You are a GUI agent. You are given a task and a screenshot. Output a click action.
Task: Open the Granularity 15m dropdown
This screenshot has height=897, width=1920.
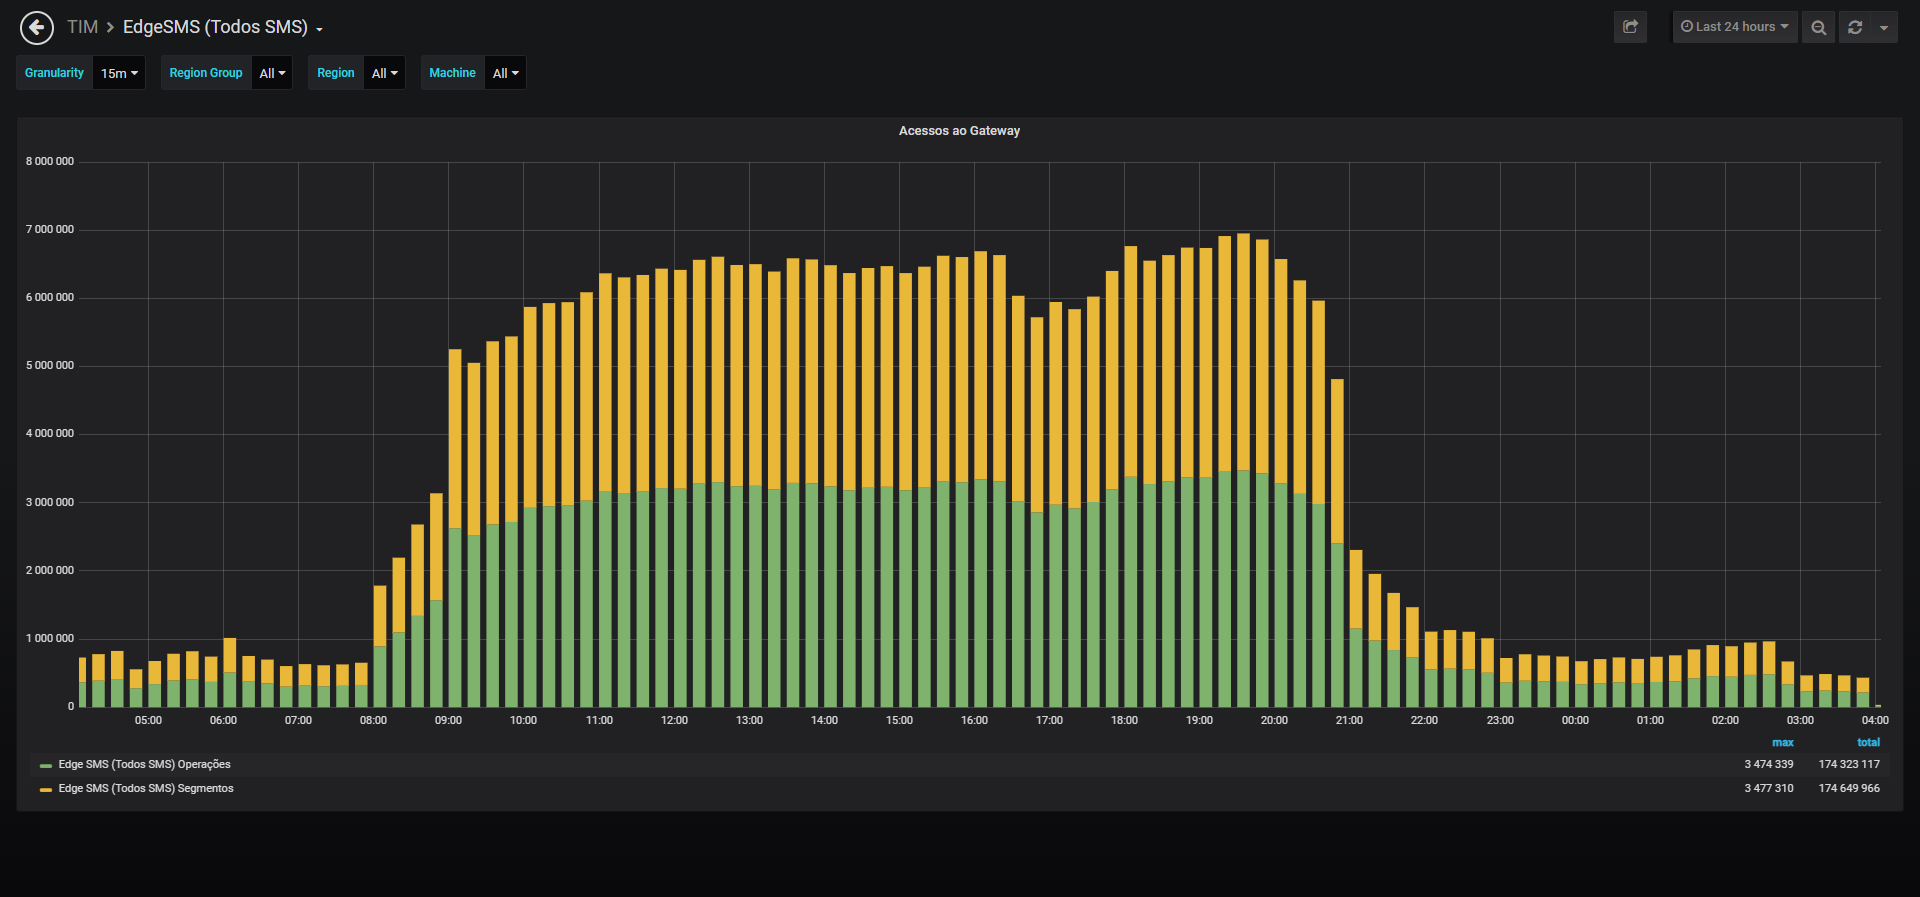tap(119, 73)
